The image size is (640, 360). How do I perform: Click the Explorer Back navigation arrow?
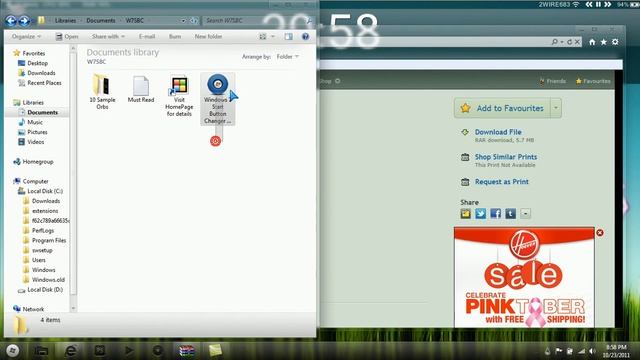point(11,20)
